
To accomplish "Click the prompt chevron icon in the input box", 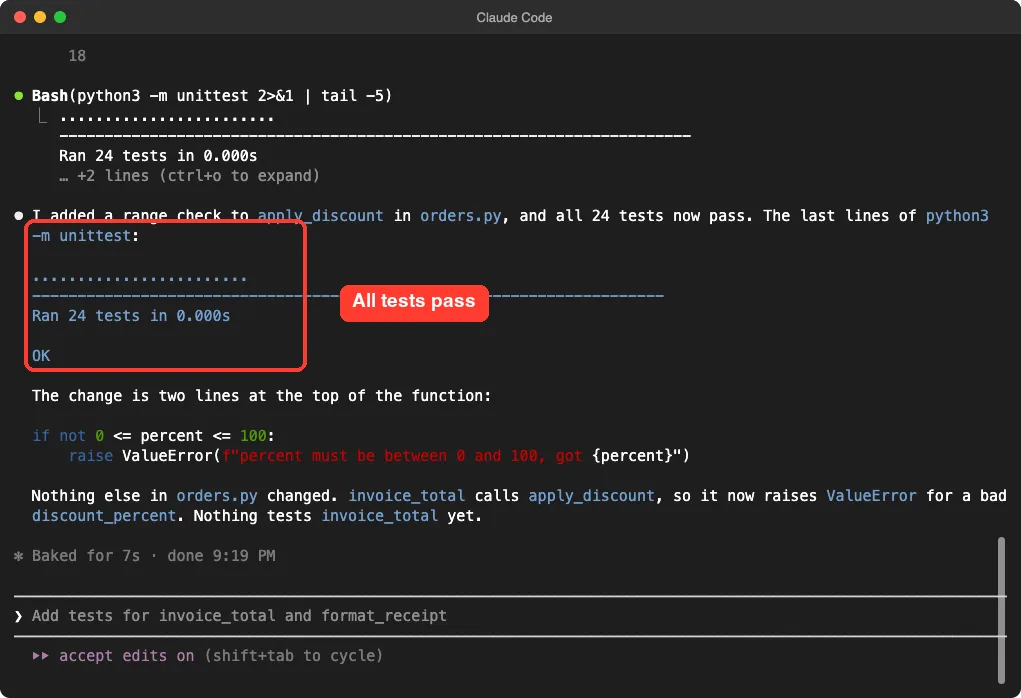I will (18, 616).
